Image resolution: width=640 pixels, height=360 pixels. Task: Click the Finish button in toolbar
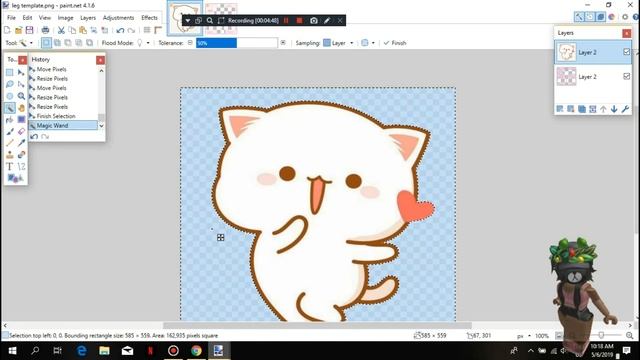tap(395, 43)
